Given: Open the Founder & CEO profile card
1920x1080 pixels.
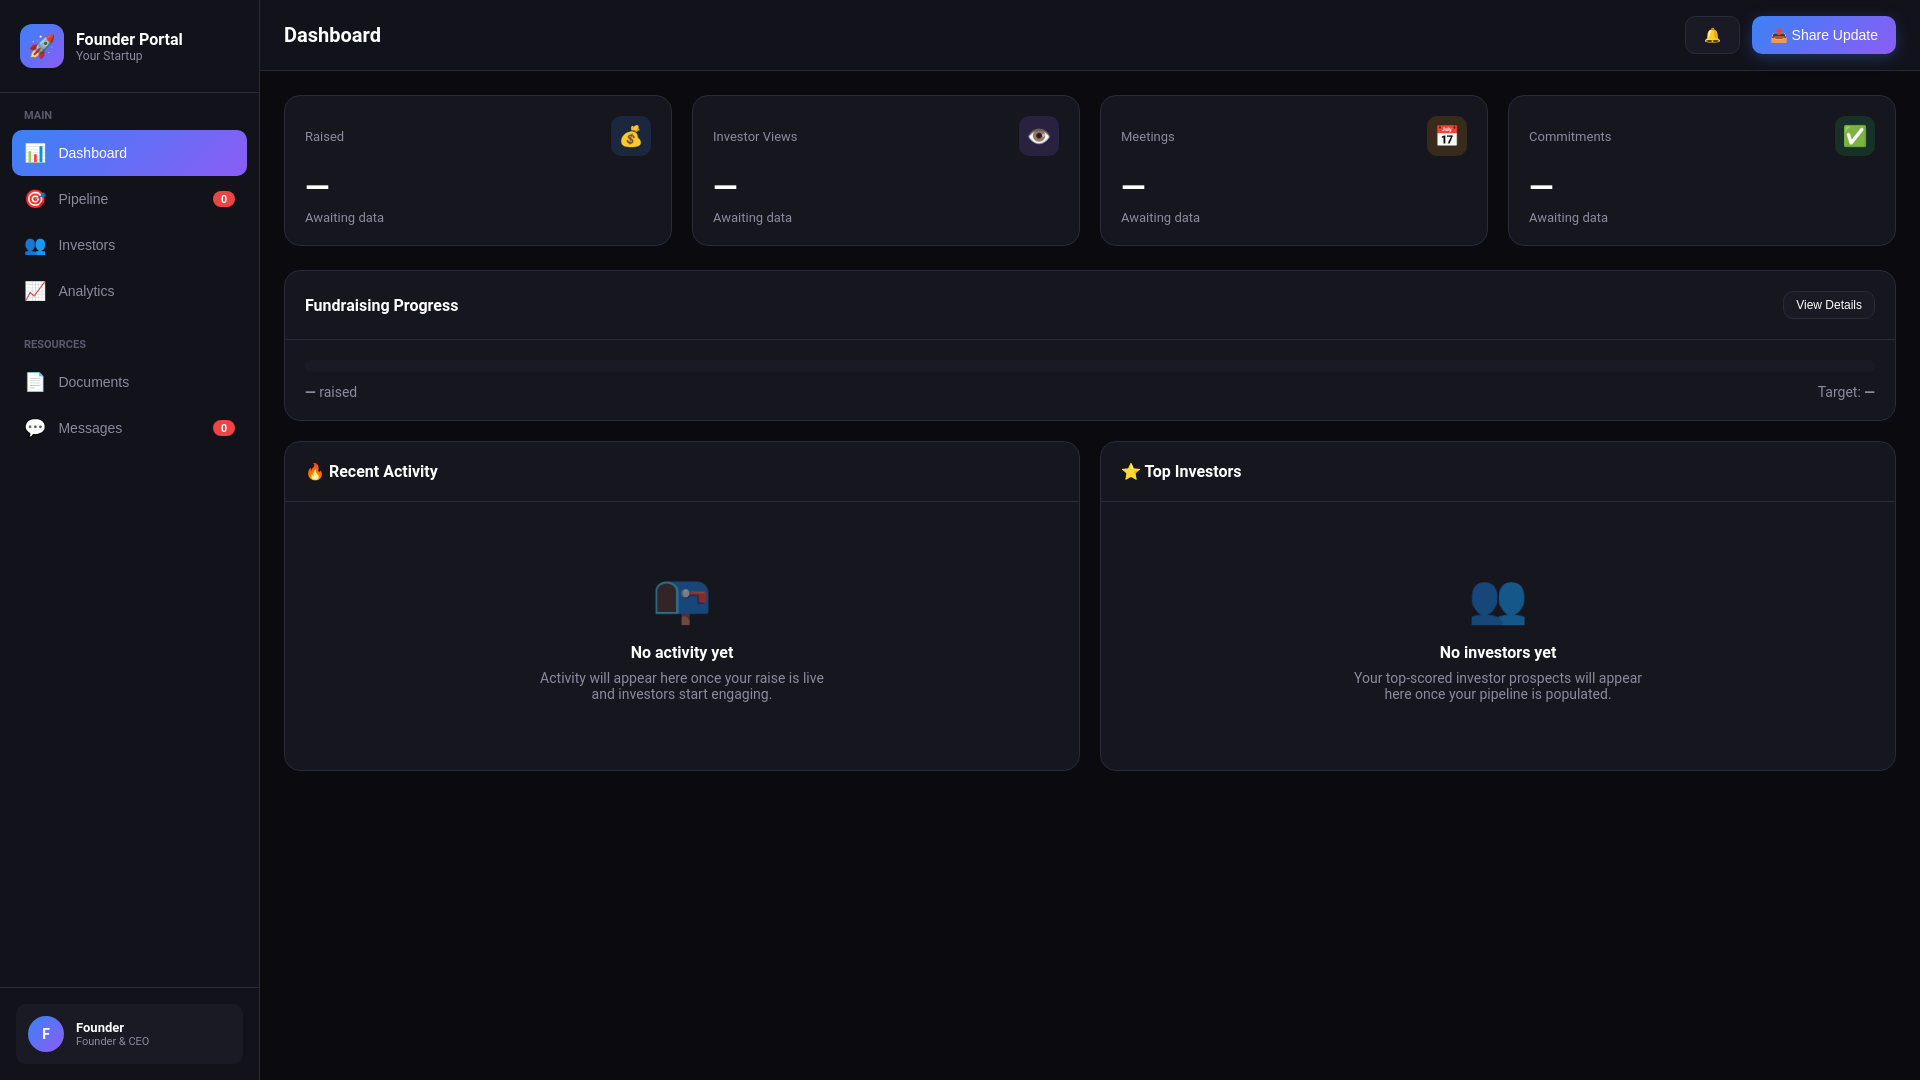Looking at the screenshot, I should click(129, 1034).
